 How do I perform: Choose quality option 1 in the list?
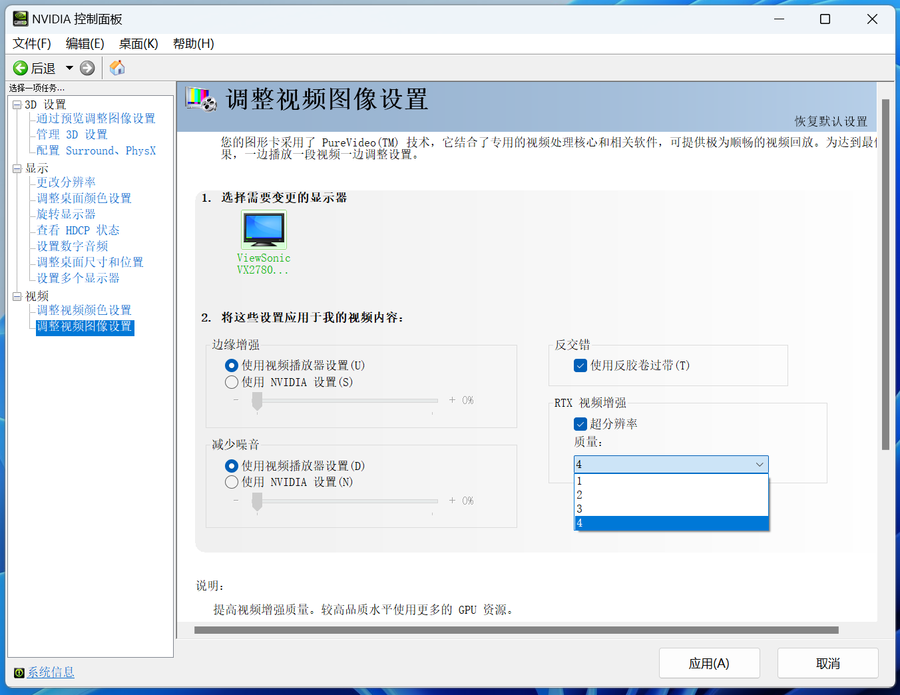click(x=671, y=481)
